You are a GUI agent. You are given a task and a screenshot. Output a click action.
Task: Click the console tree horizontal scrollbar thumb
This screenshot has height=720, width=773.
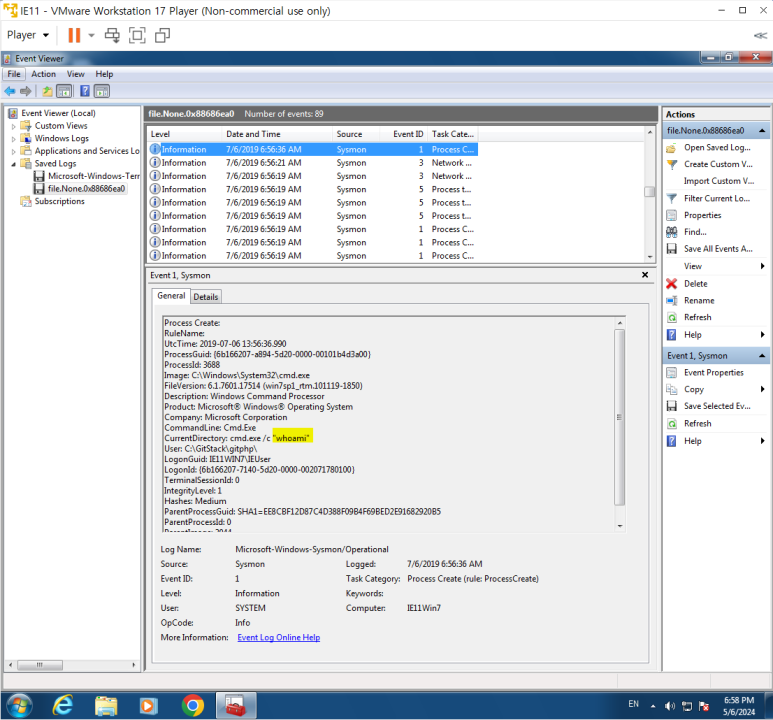coord(40,665)
